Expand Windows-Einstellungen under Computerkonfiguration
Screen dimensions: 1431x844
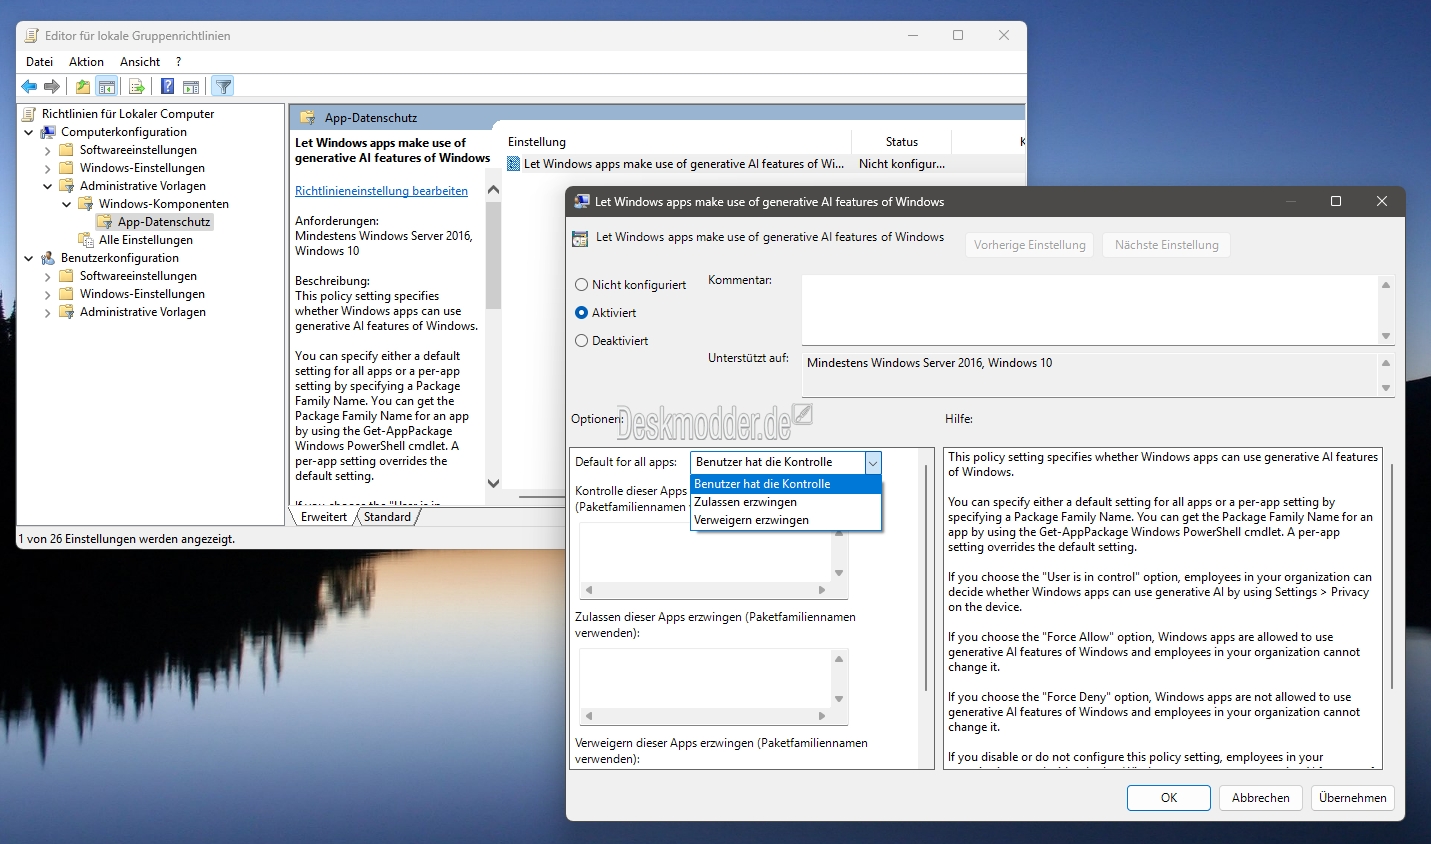pyautogui.click(x=48, y=168)
